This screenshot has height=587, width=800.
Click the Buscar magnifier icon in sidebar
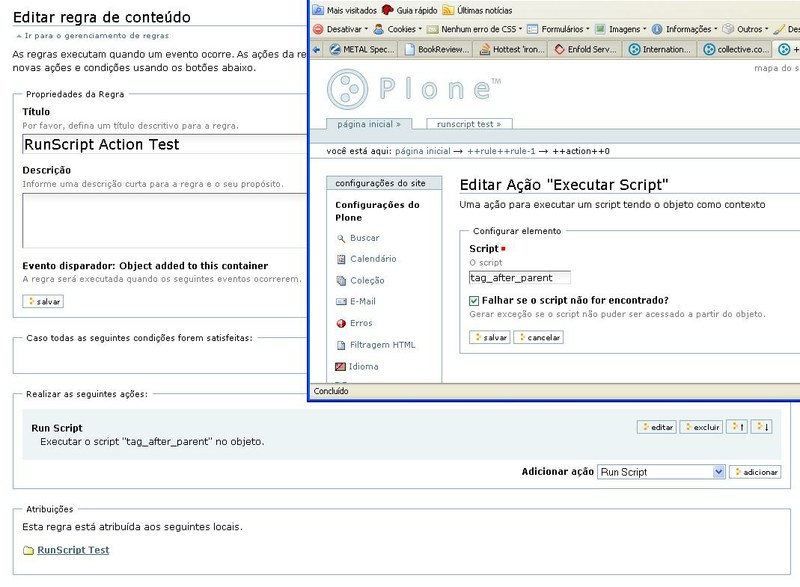click(x=341, y=238)
